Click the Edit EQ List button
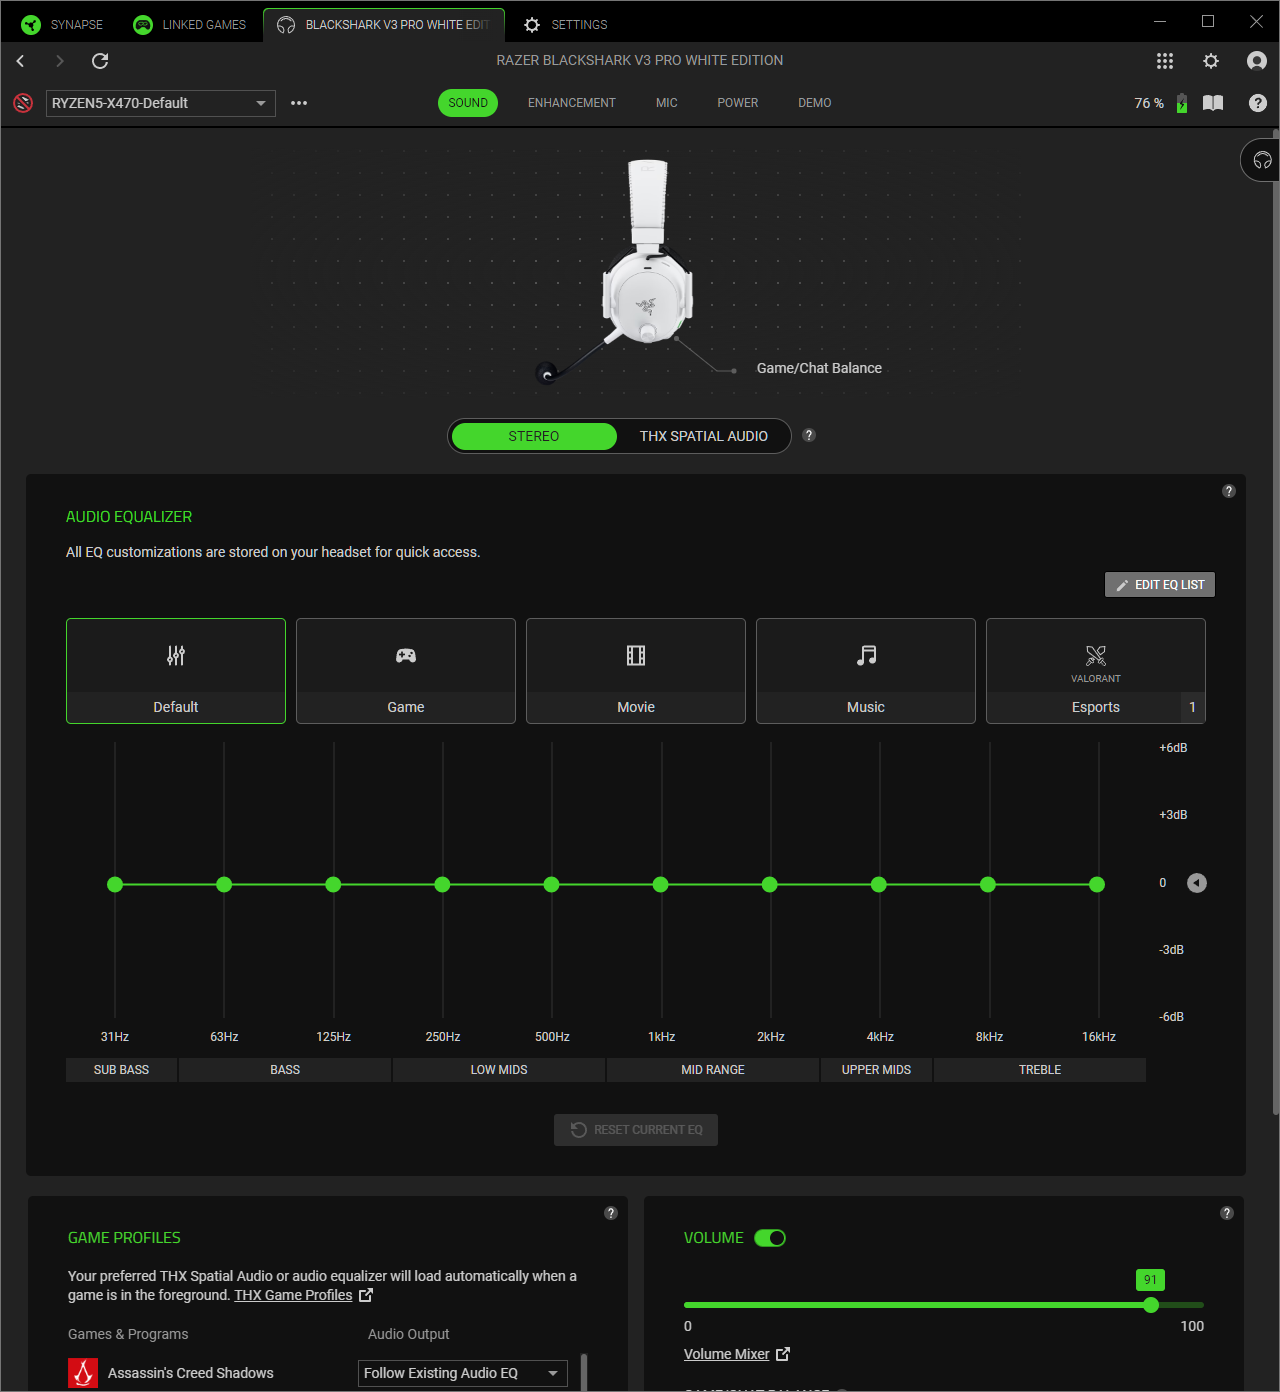 (1159, 585)
